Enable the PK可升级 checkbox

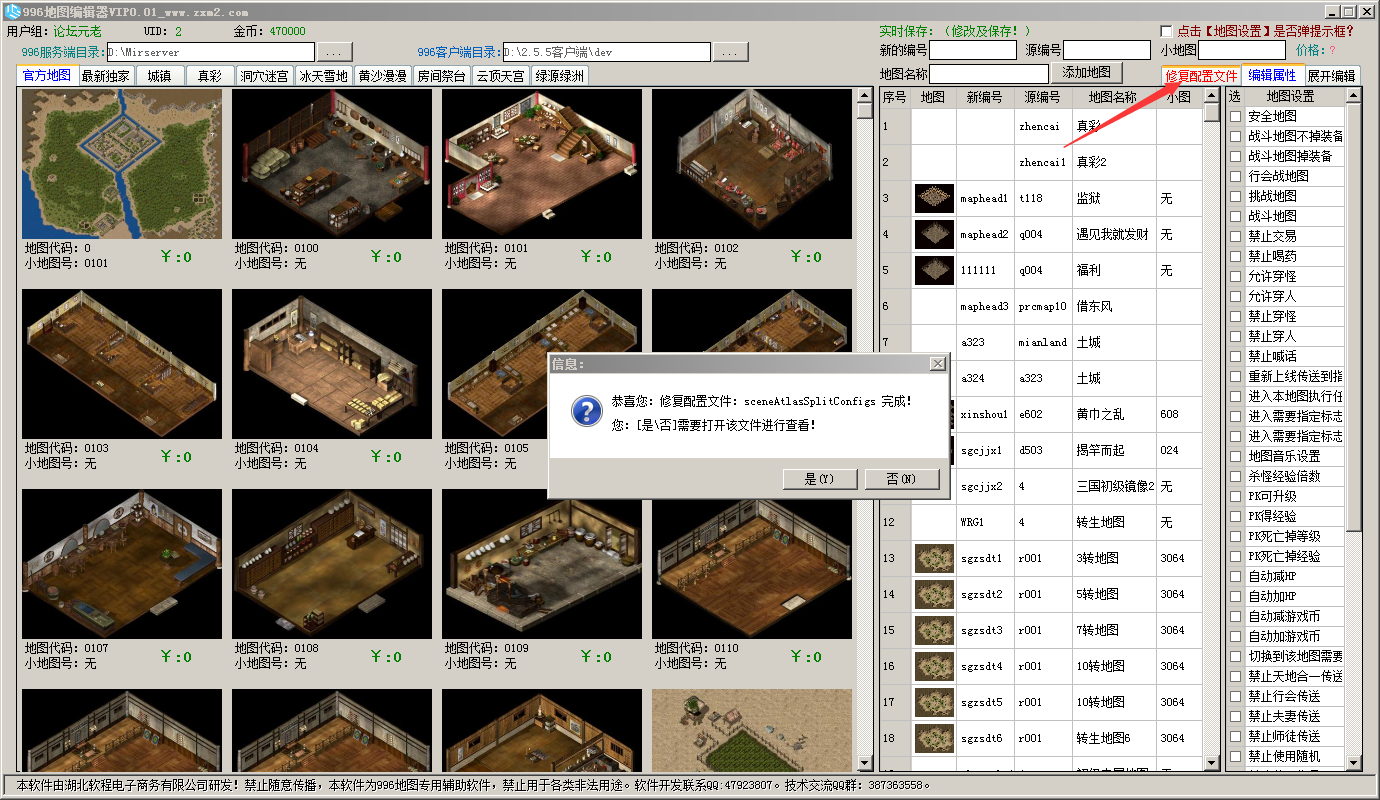(1236, 496)
